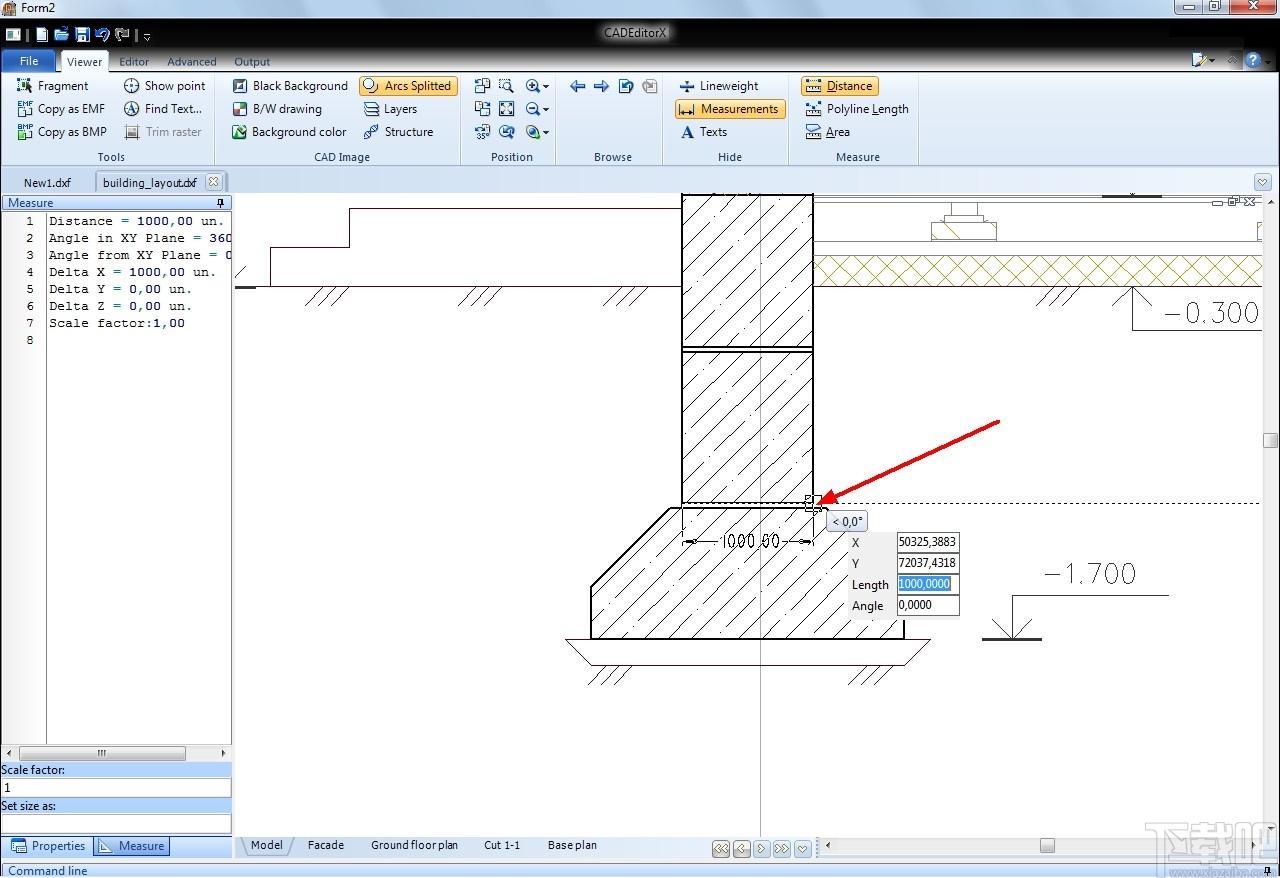The width and height of the screenshot is (1280, 878).
Task: Toggle Black Background mode
Action: 289,86
